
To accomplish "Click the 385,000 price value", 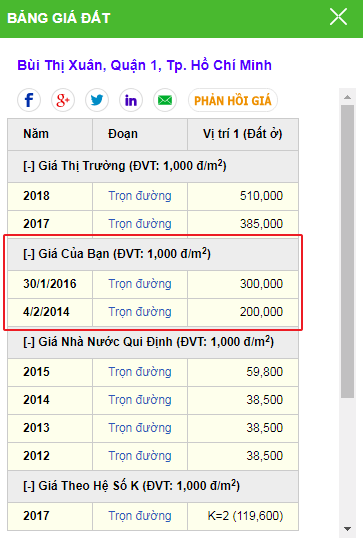I will pos(261,224).
